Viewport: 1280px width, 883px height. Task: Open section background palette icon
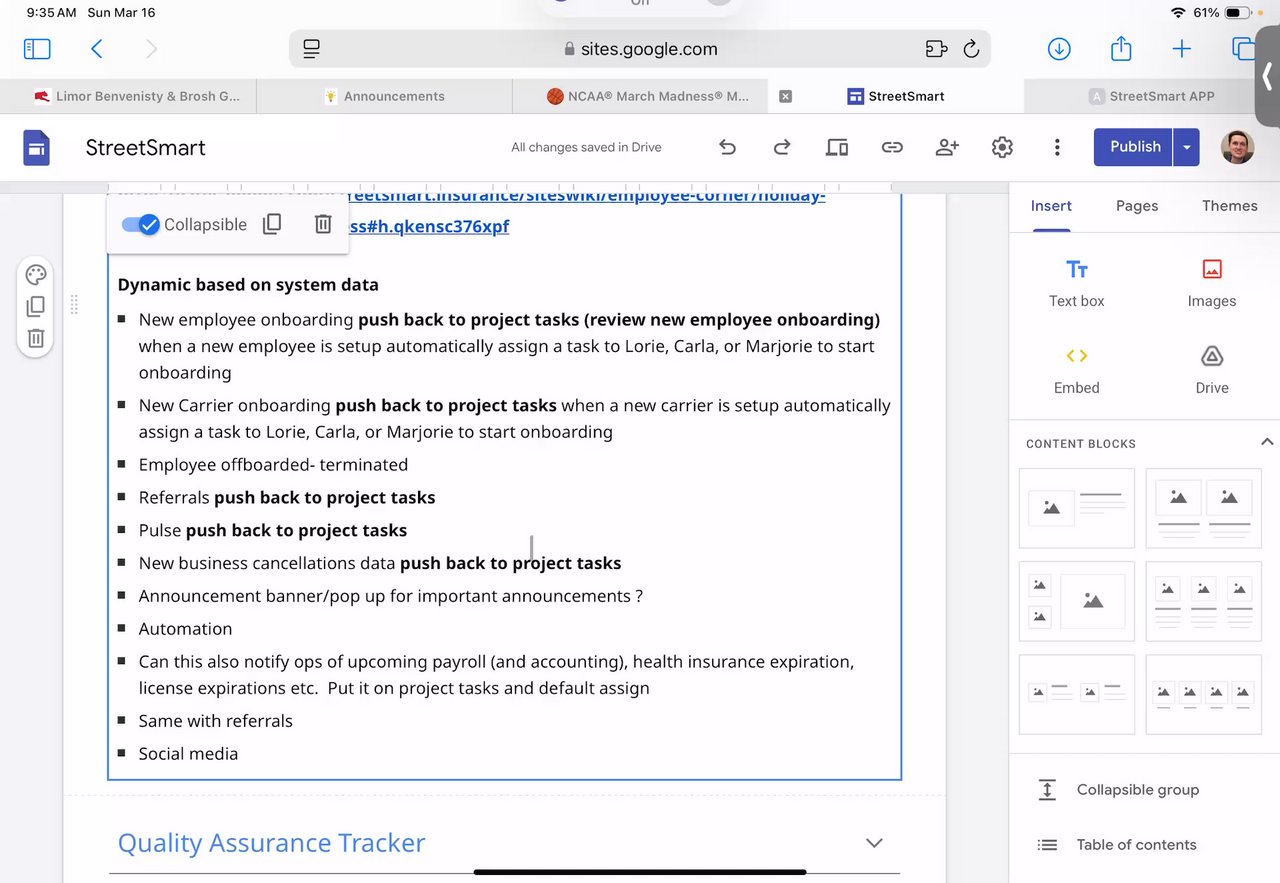click(36, 275)
